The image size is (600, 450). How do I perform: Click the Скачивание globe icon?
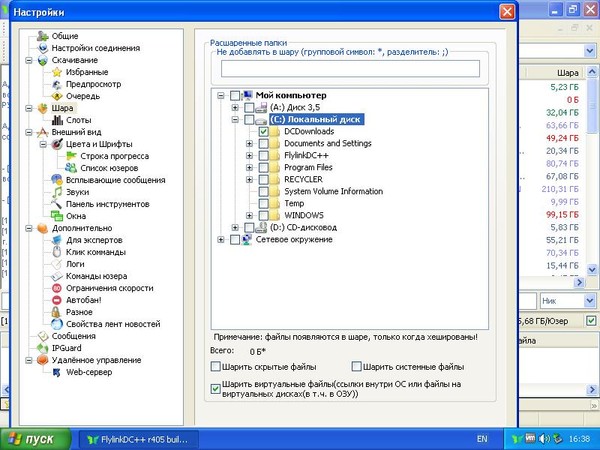pos(42,60)
